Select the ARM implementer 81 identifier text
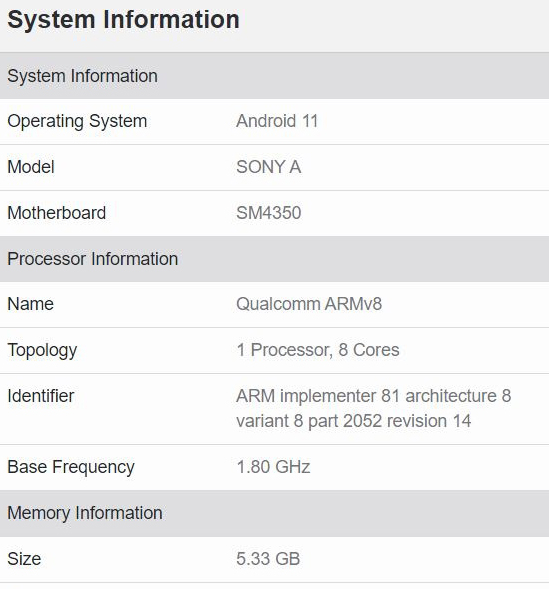Image resolution: width=549 pixels, height=589 pixels. click(374, 408)
